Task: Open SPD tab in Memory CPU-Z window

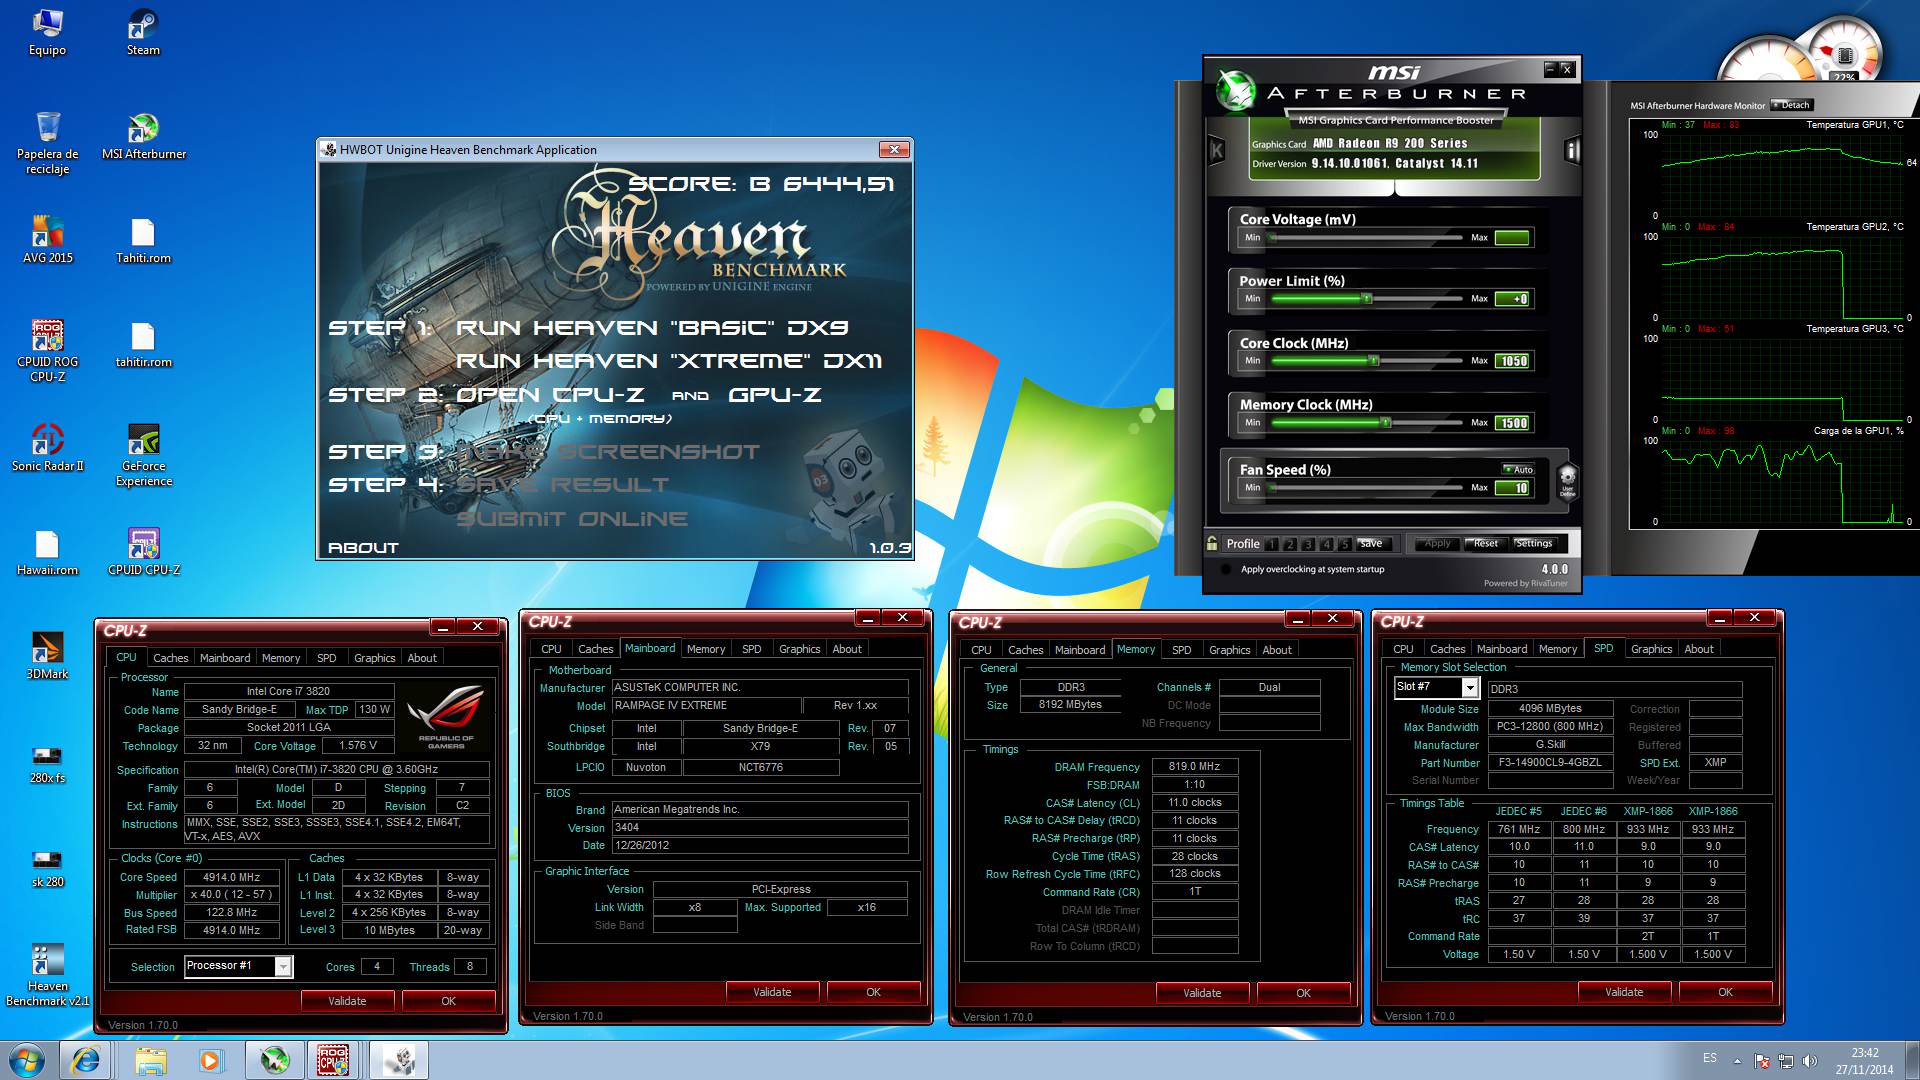Action: coord(1181,650)
